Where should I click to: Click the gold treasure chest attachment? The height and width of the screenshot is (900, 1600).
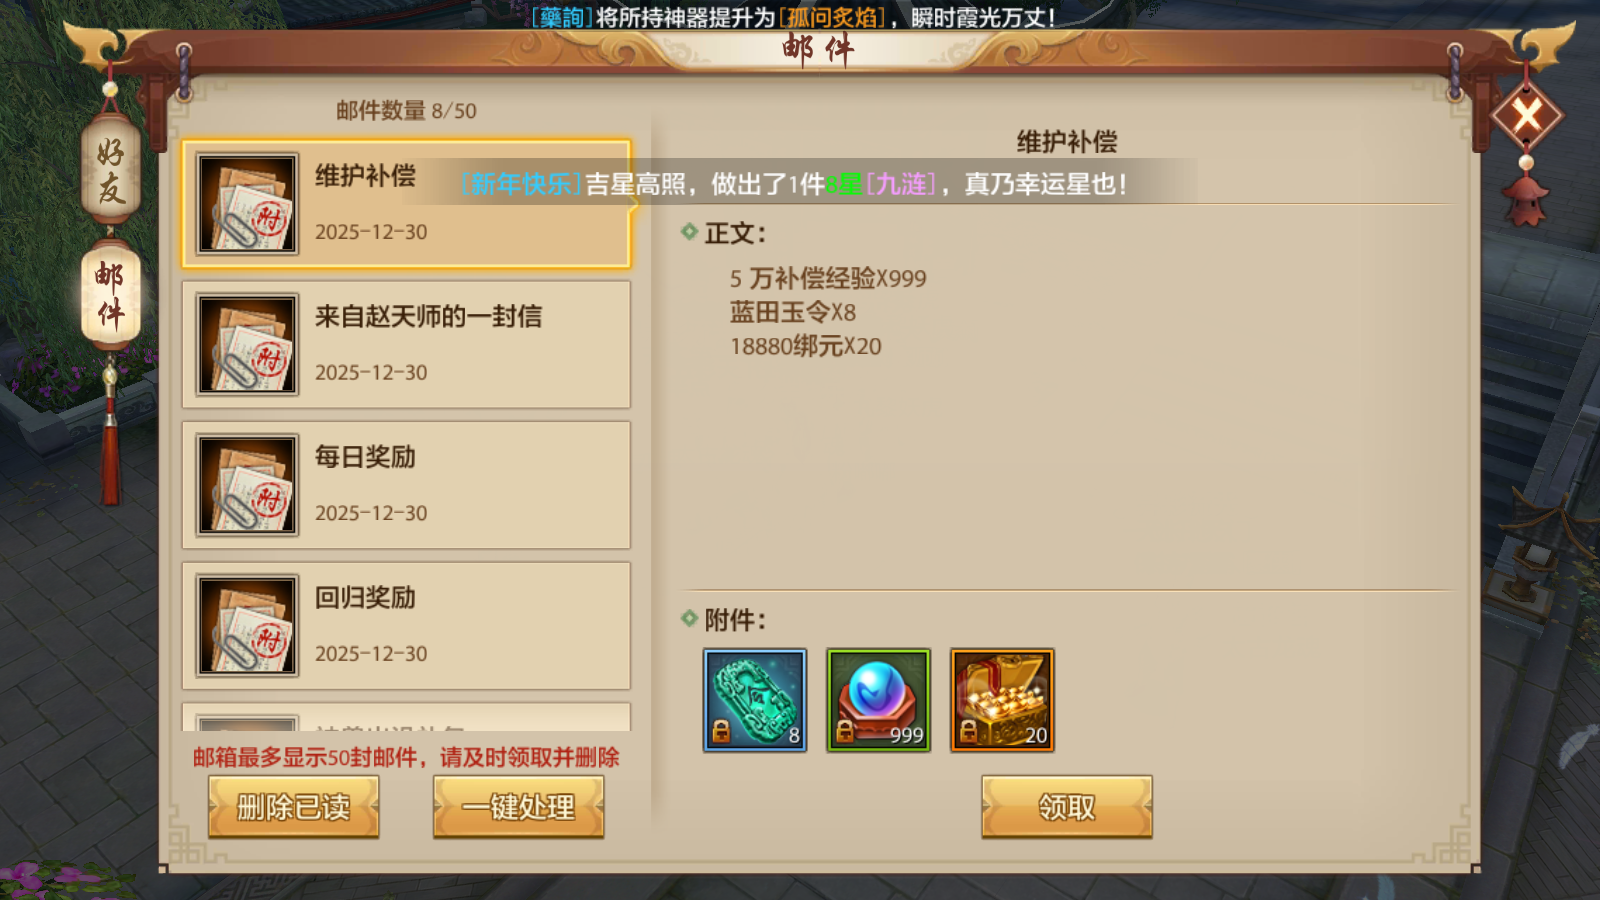click(1002, 700)
